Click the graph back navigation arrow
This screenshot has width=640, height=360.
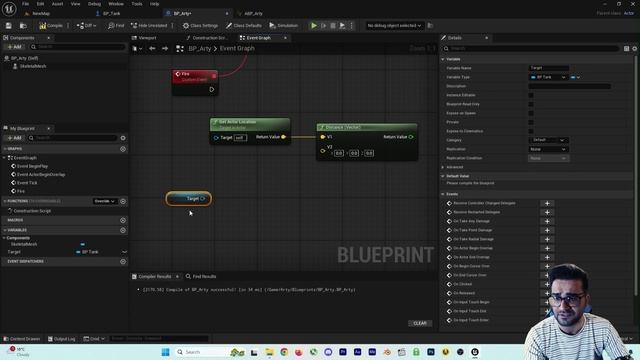[152, 49]
